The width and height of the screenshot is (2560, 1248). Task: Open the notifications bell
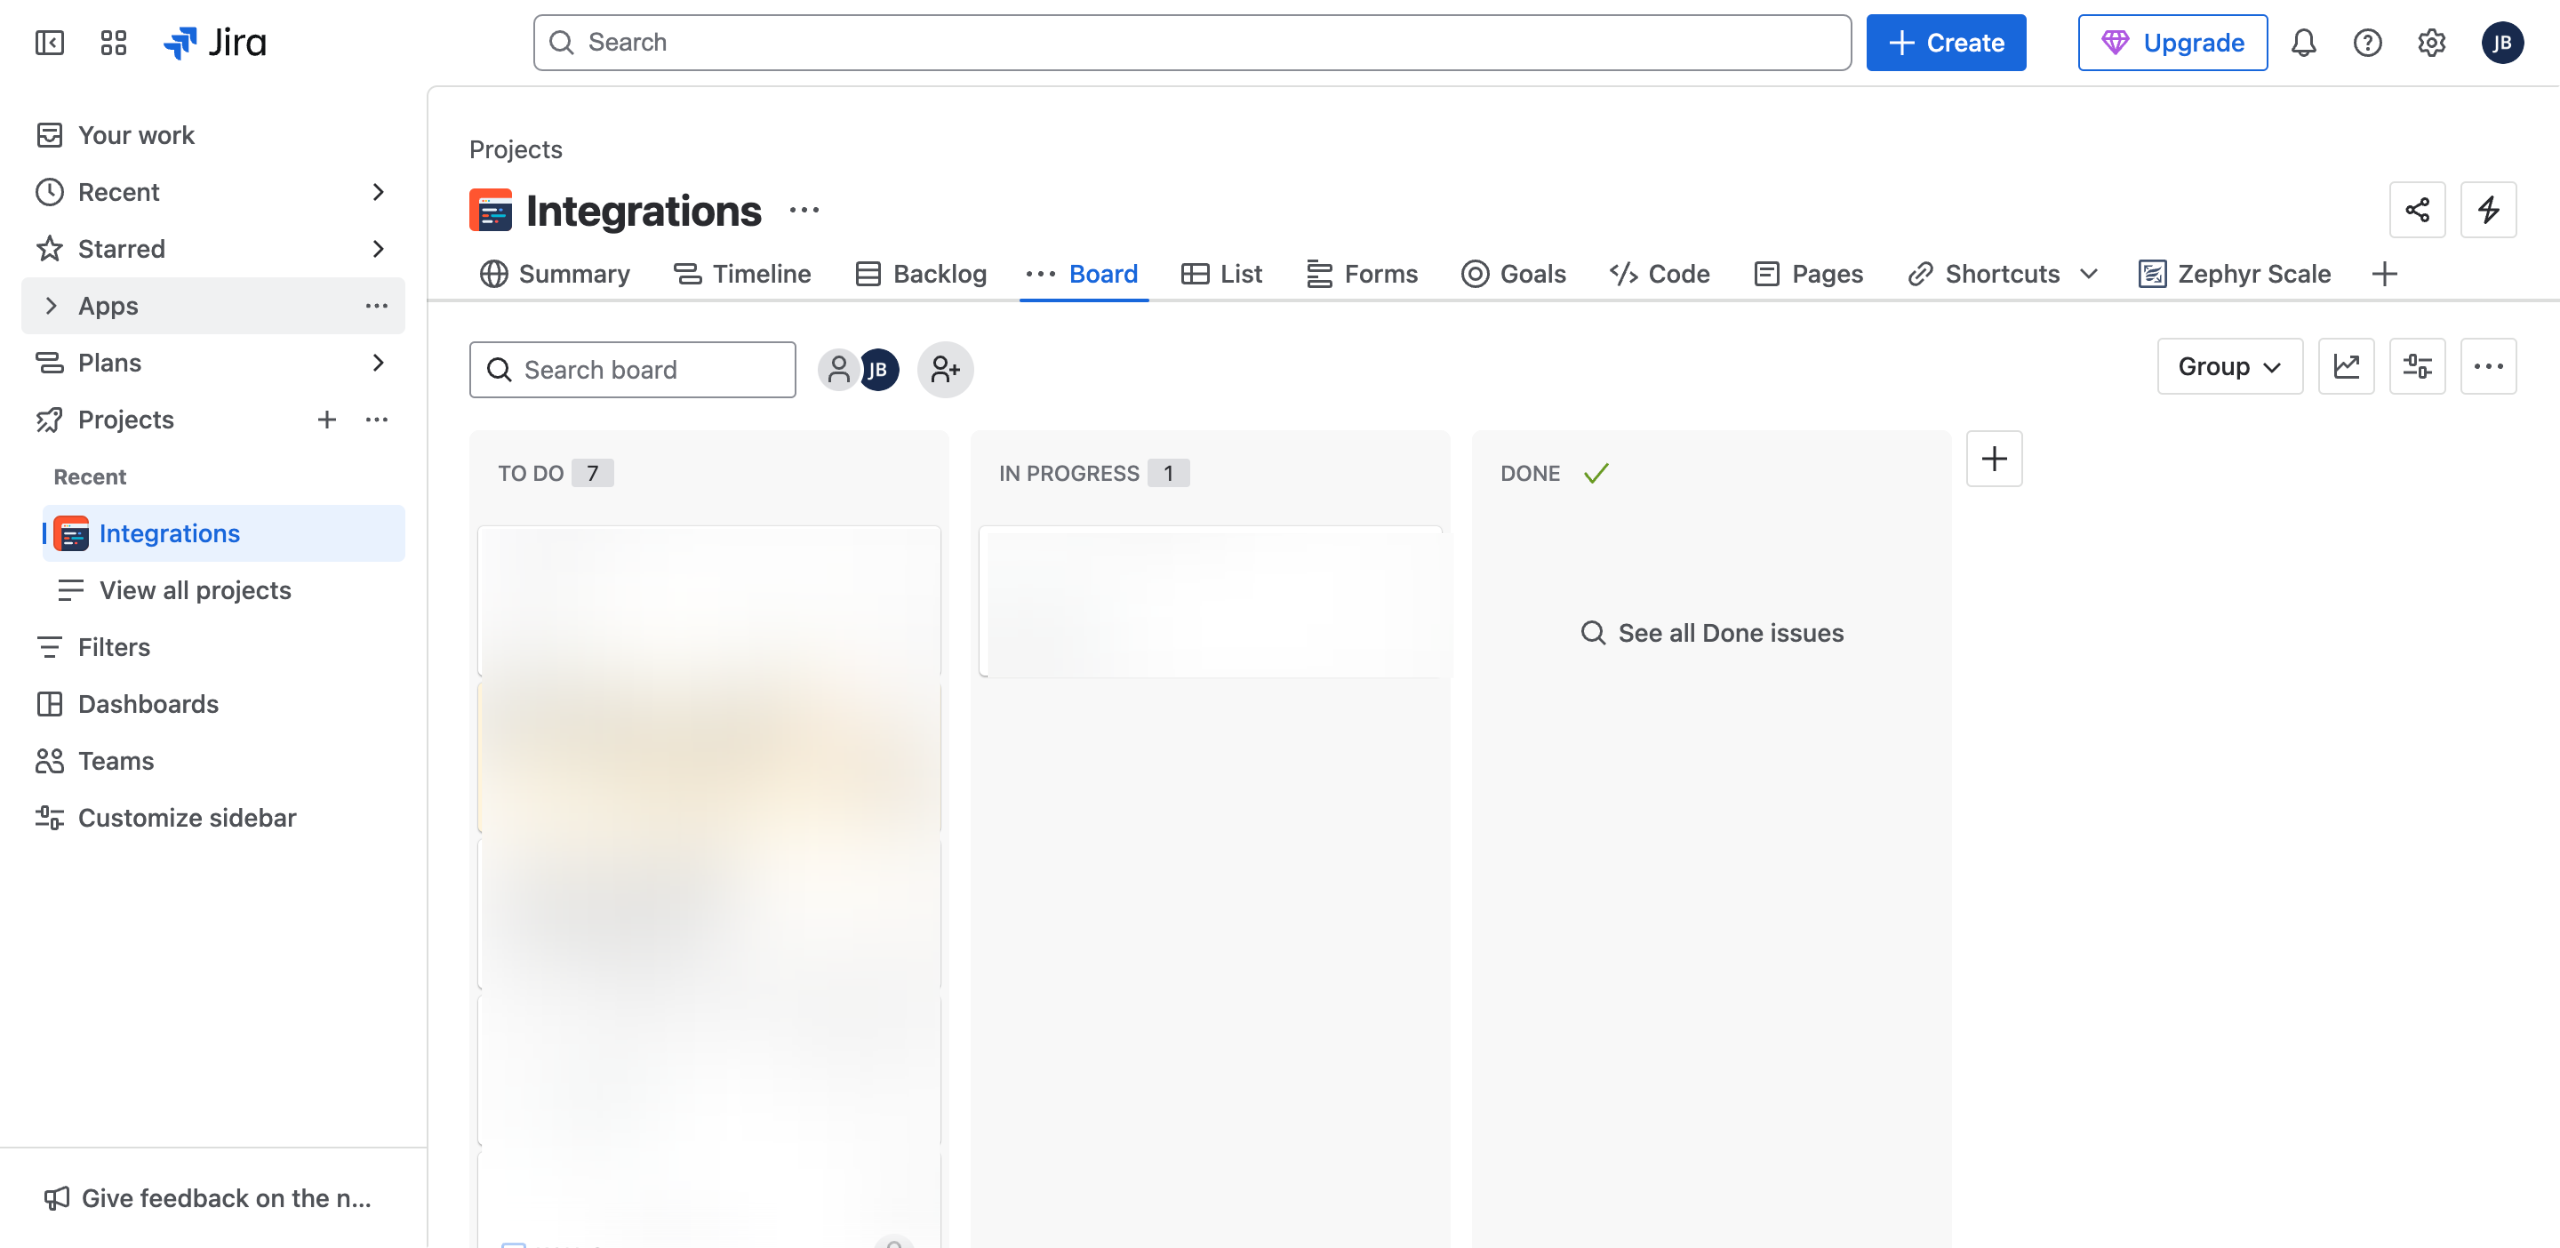(x=2304, y=42)
